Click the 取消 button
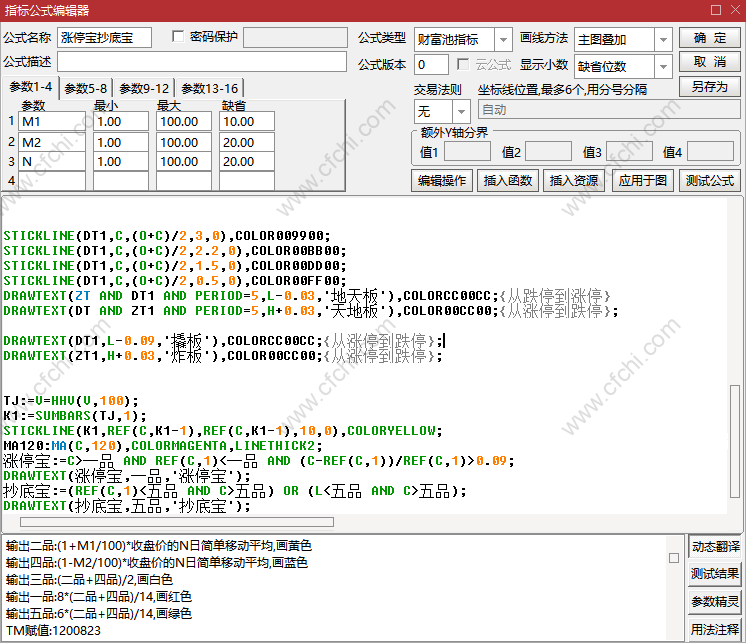746x643 pixels. [x=709, y=62]
